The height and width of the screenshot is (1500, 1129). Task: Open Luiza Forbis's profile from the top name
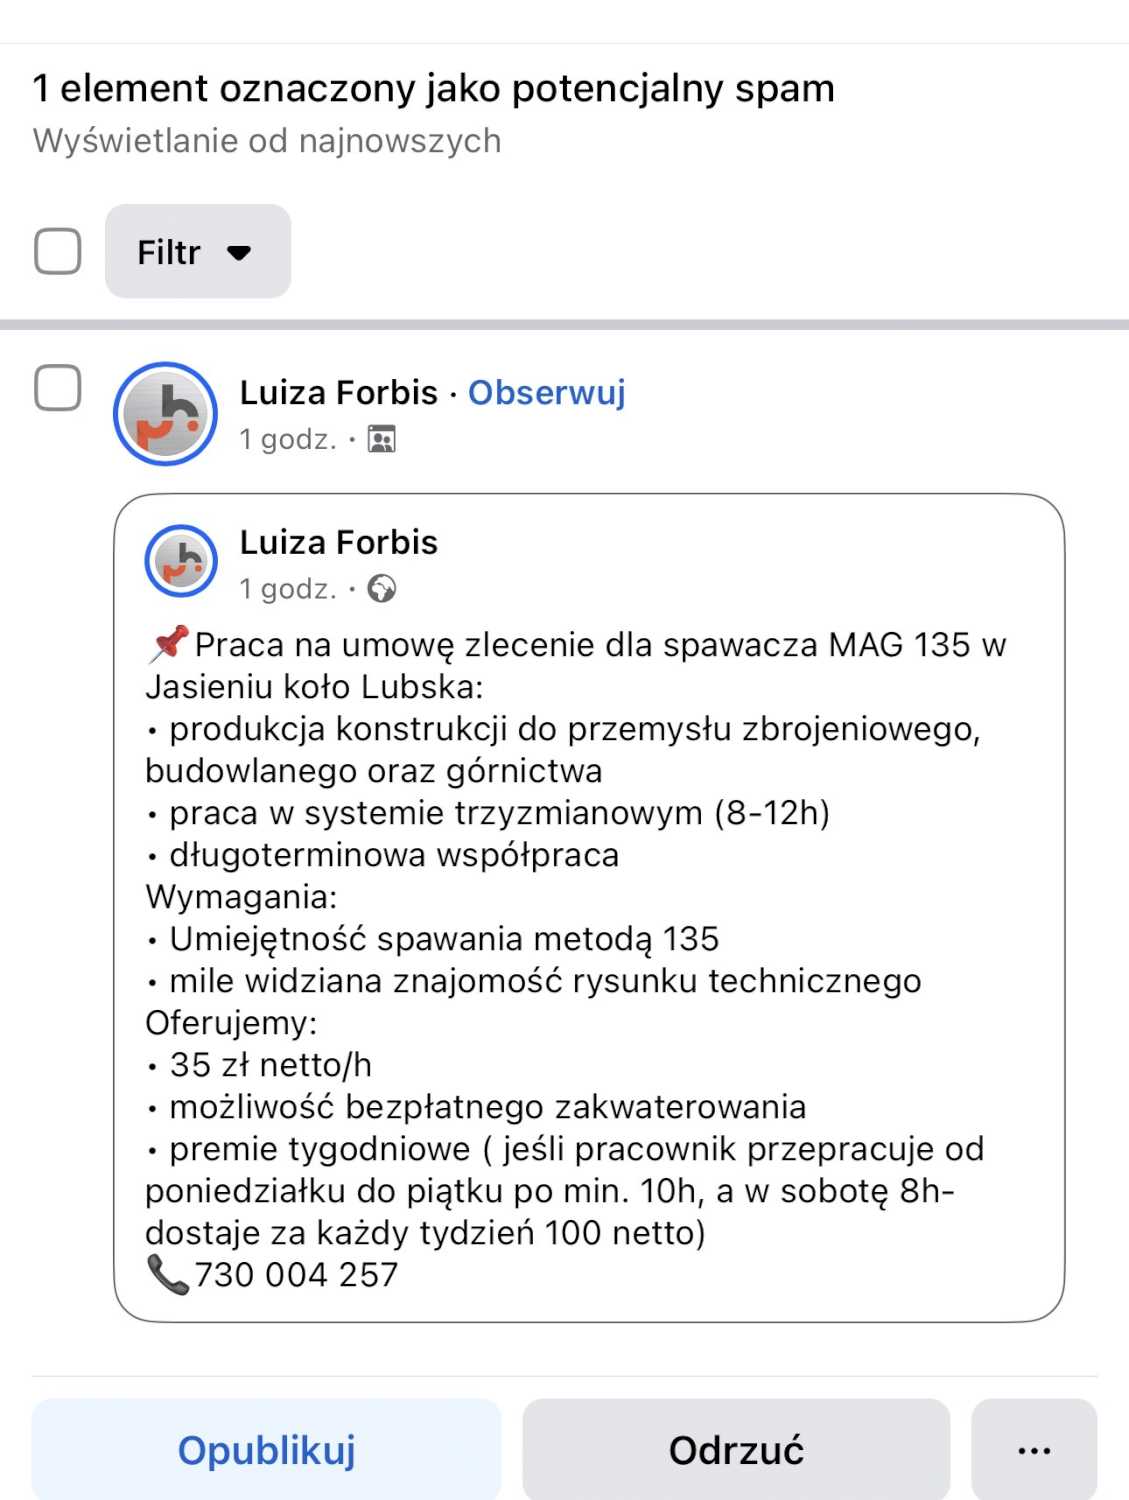tap(338, 393)
